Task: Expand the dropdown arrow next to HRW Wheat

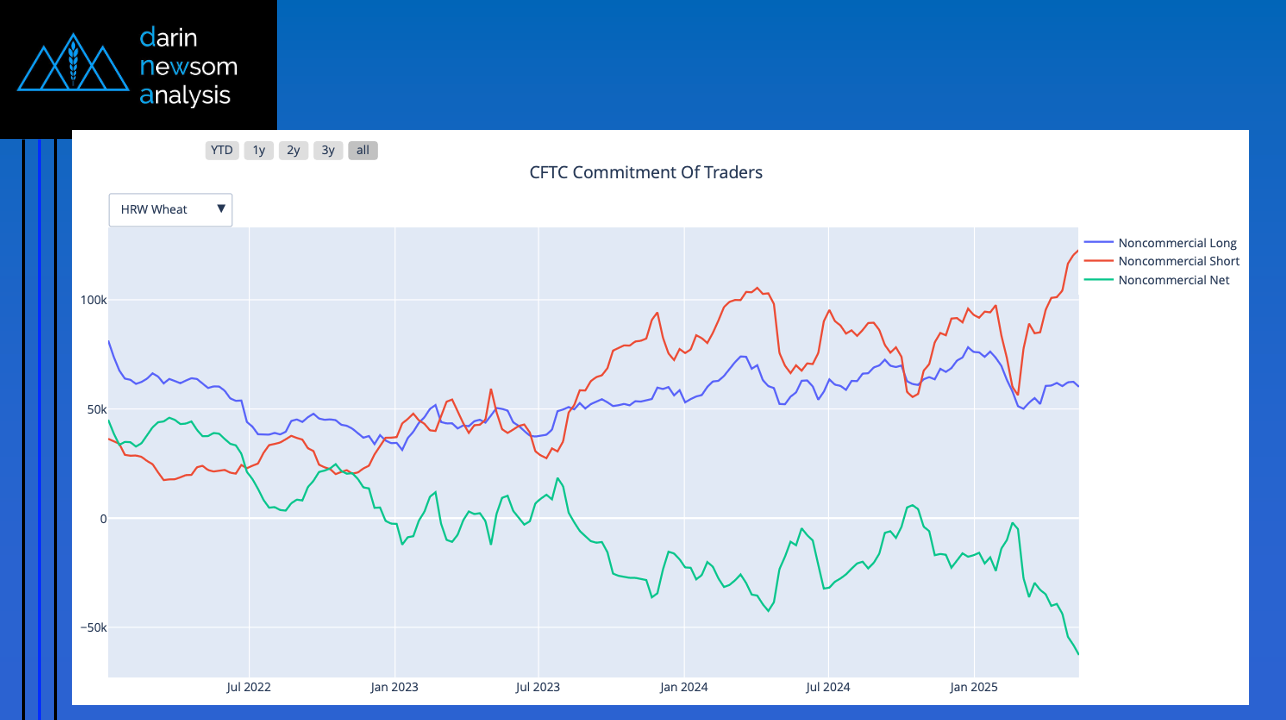Action: coord(222,210)
